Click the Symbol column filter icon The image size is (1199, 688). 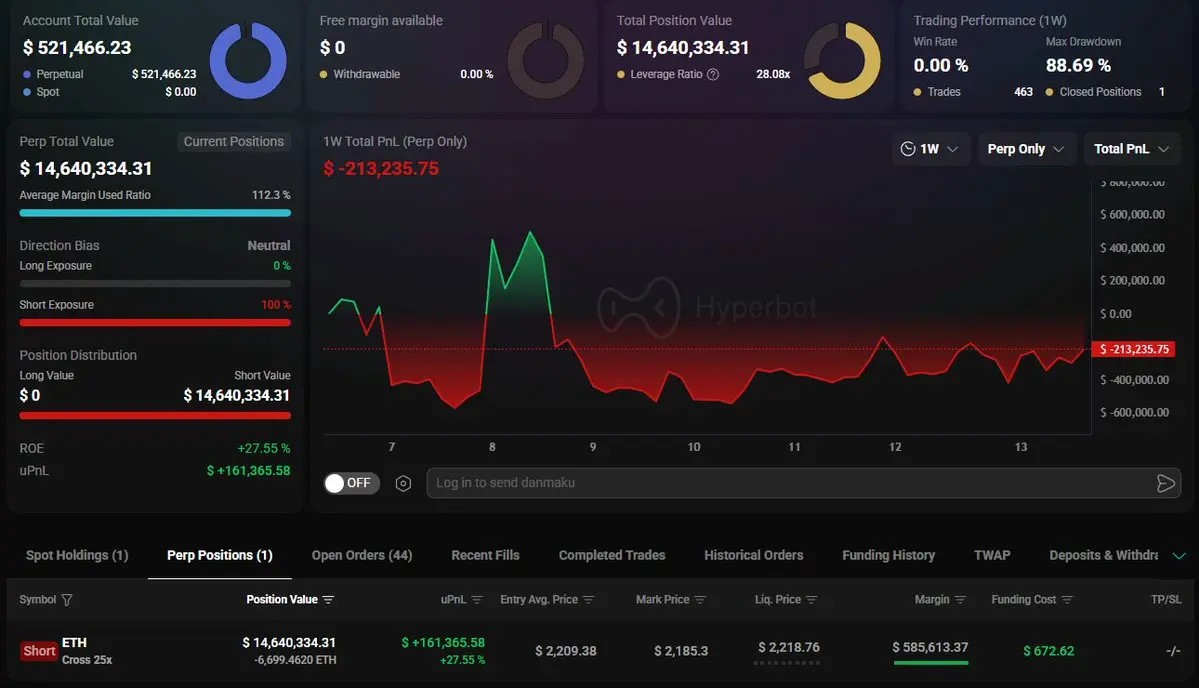(67, 600)
